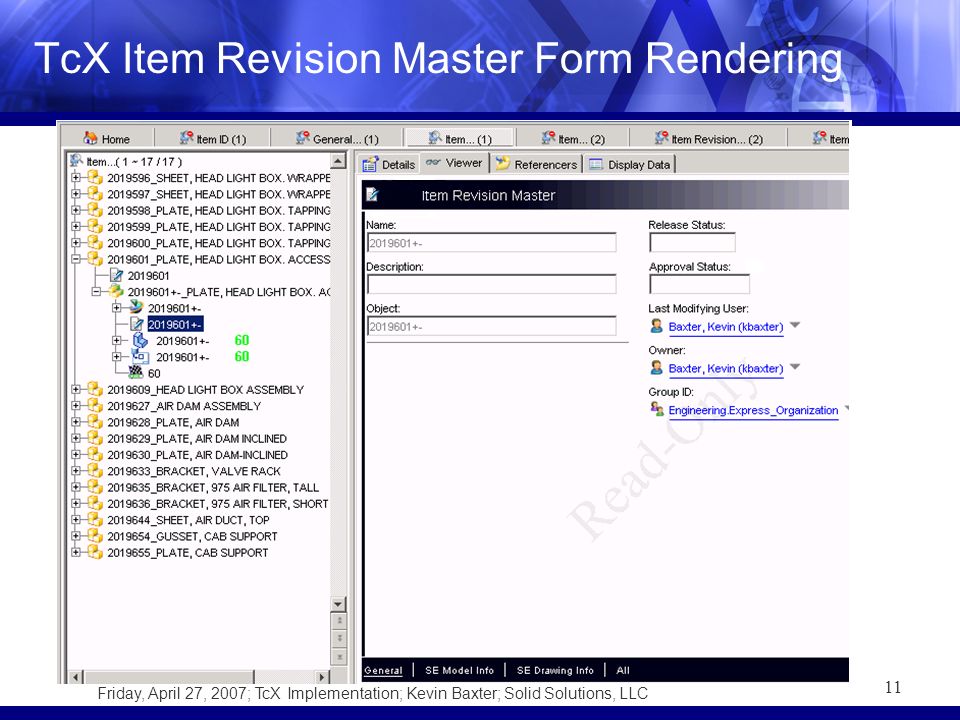
Task: Click the folder icon of 2019609_HEAD LIGHT BOX ASSEMBLY
Action: [x=95, y=389]
